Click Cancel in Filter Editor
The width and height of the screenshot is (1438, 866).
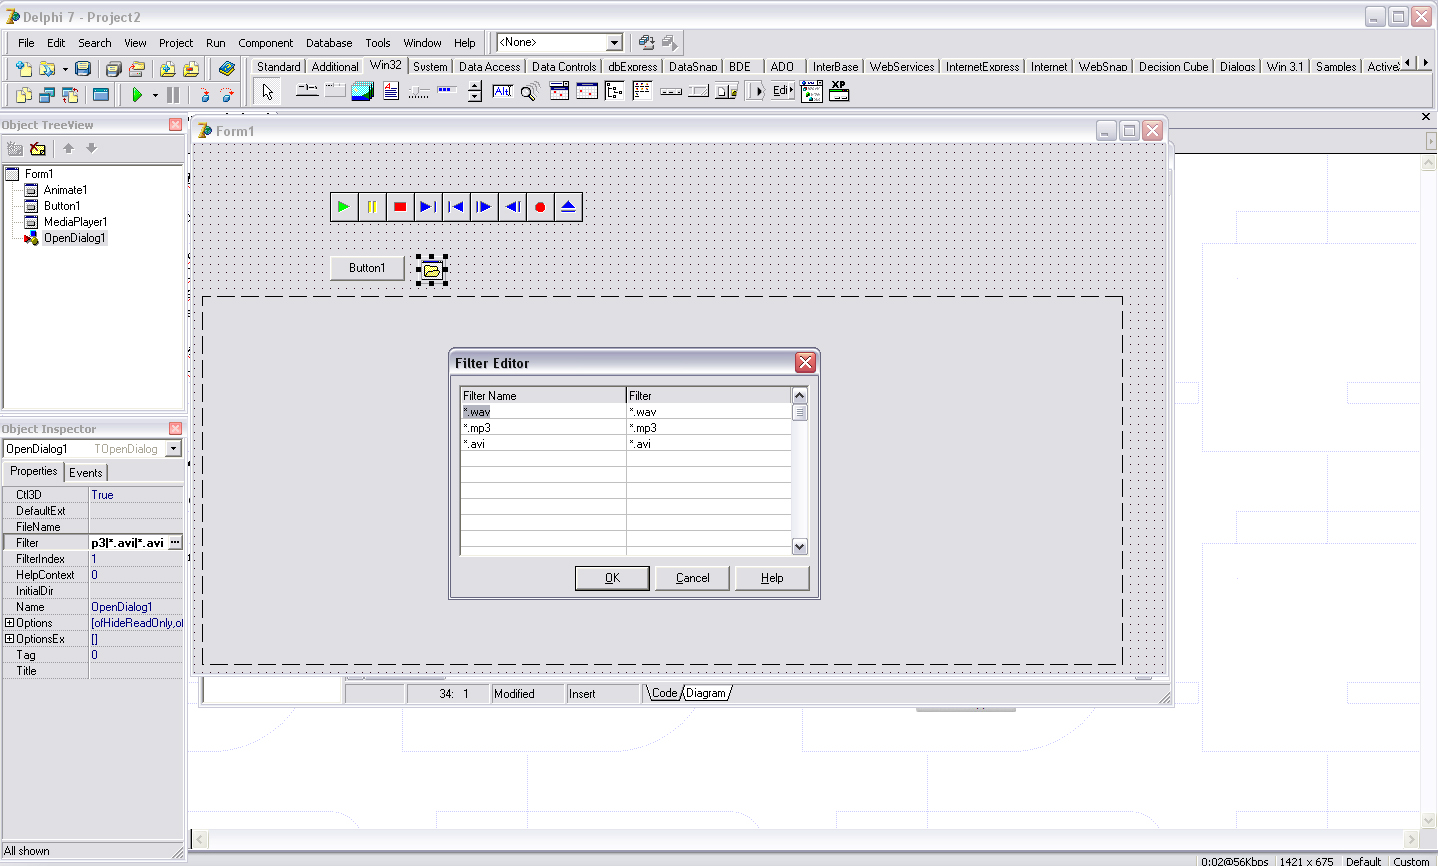point(692,578)
